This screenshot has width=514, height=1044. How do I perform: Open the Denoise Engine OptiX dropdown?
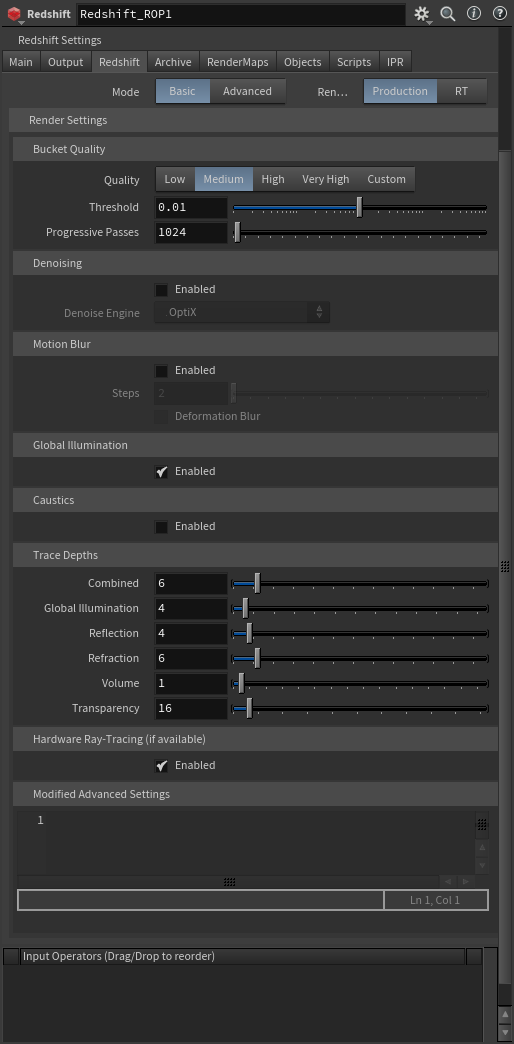tap(242, 312)
